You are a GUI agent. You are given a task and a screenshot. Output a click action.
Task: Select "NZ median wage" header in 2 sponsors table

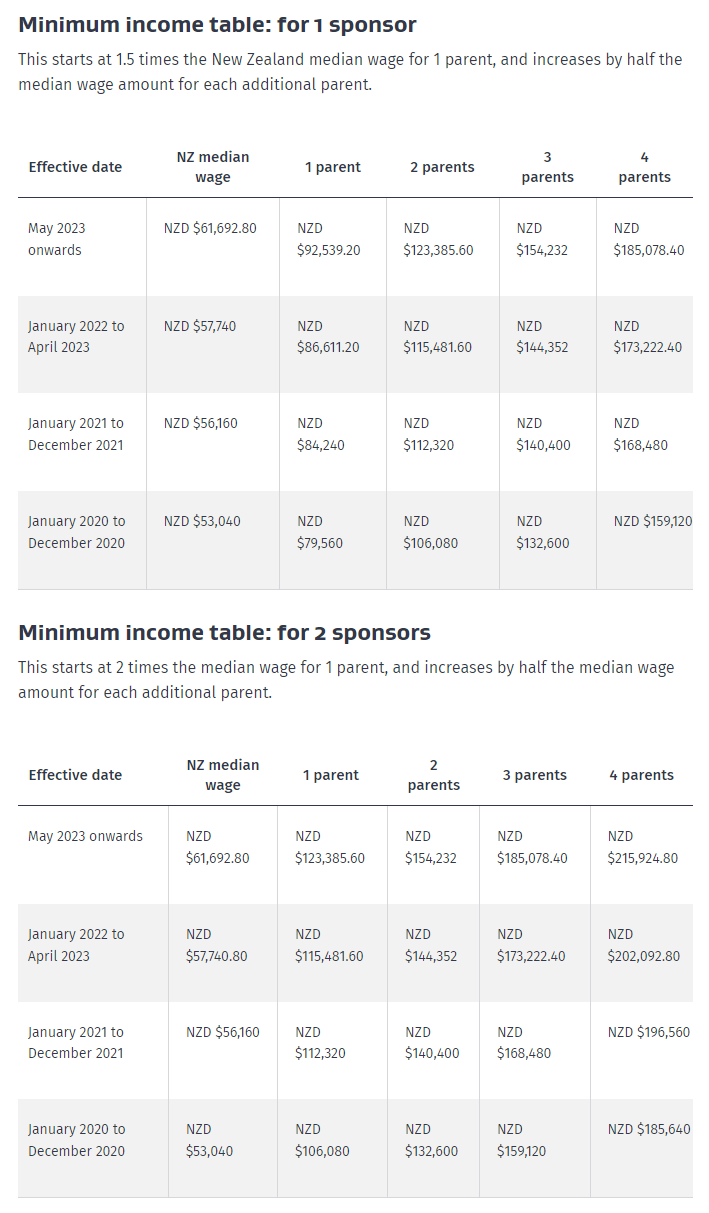222,775
